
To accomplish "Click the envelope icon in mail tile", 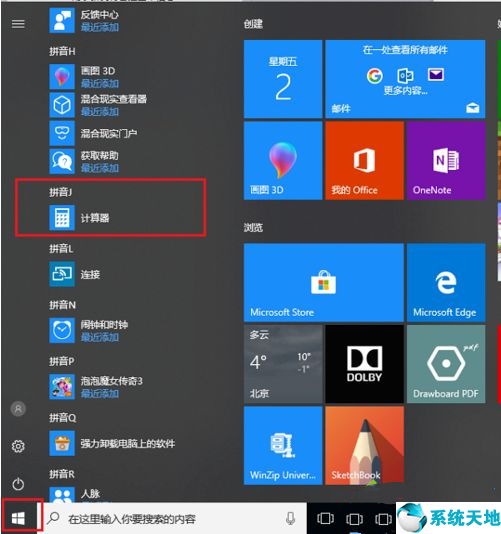I will pos(436,74).
